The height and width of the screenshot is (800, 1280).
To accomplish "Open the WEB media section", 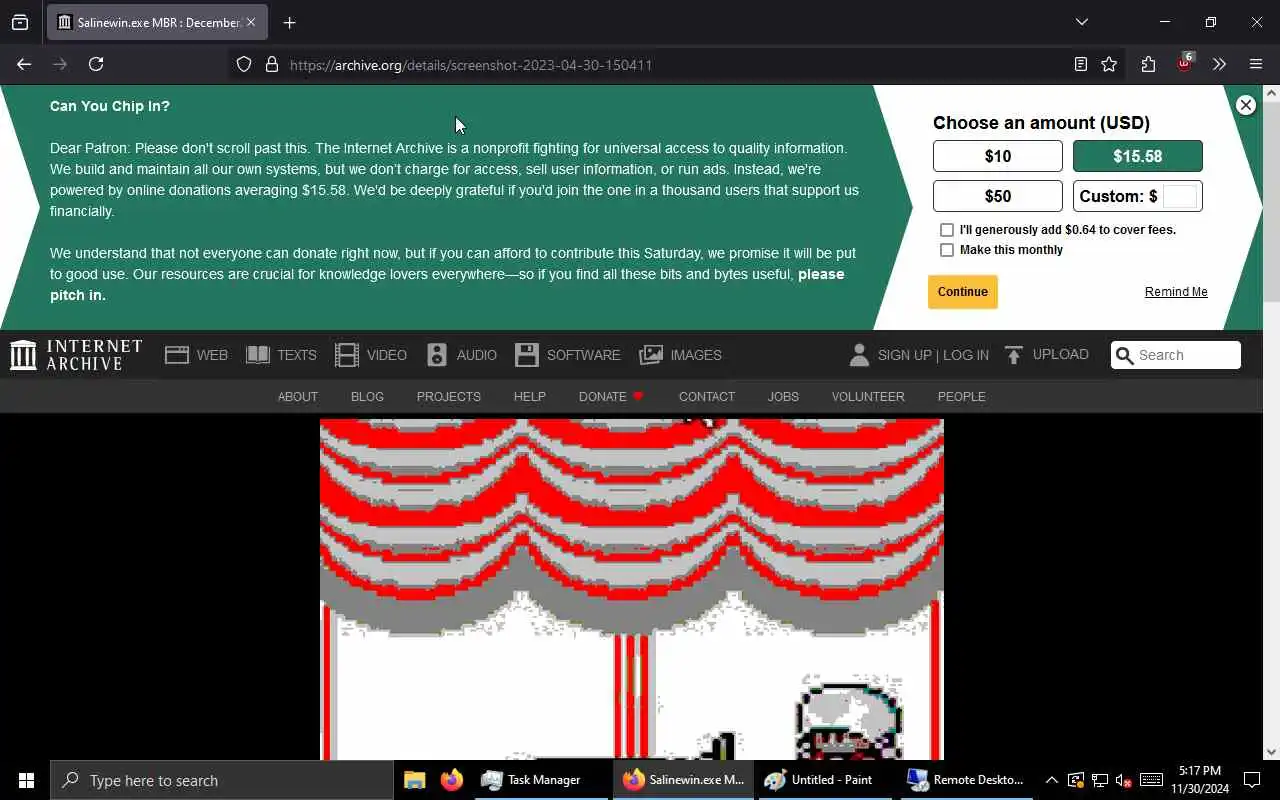I will coord(197,355).
